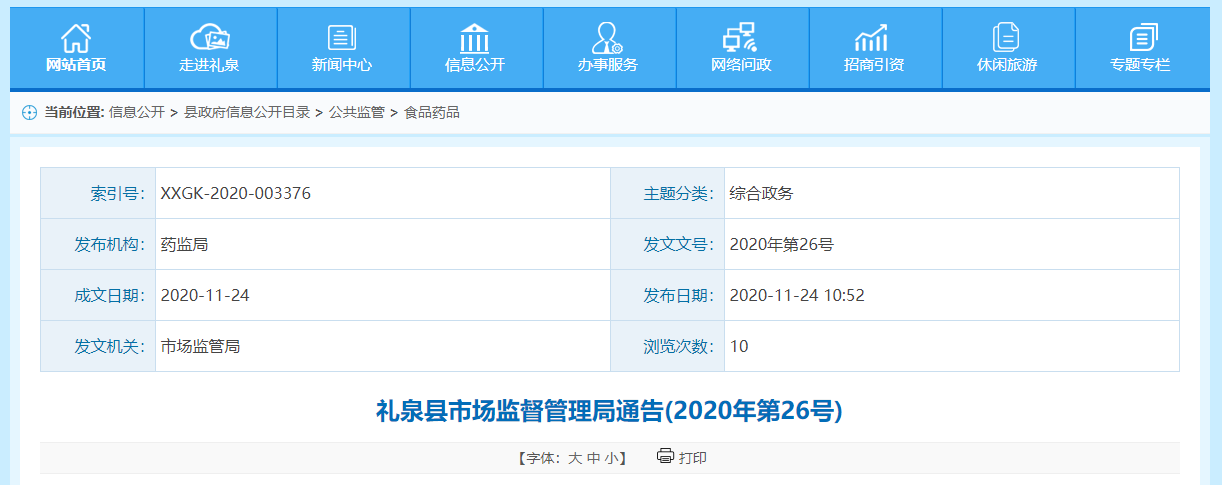The height and width of the screenshot is (485, 1222).
Task: Click the location crosshair icon before 当前位置
Action: (29, 113)
